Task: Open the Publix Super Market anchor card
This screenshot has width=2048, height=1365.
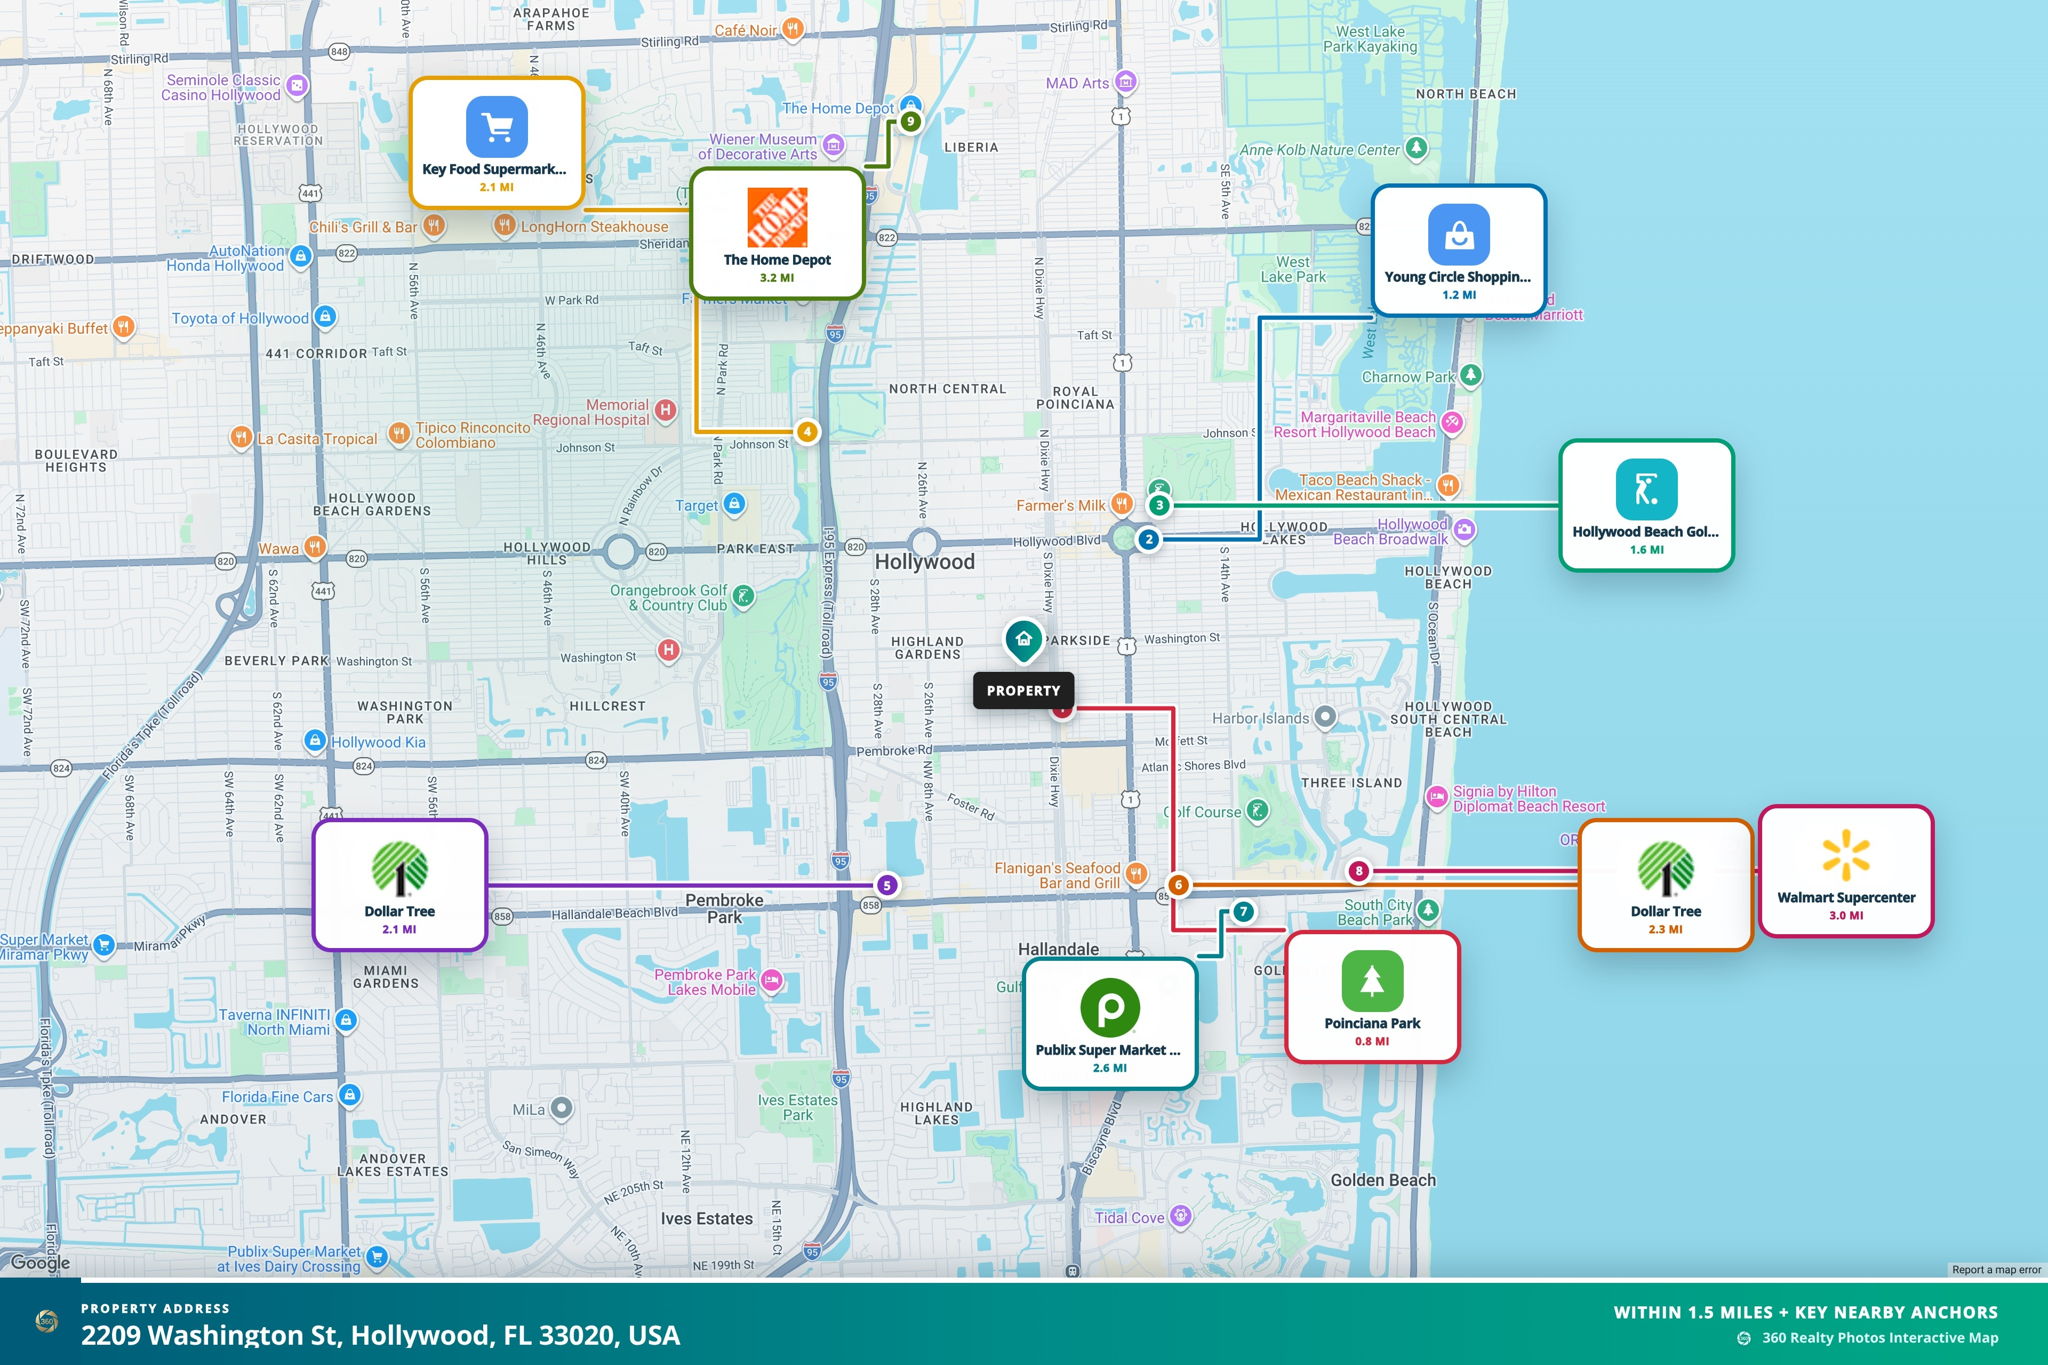Action: coord(1110,1024)
